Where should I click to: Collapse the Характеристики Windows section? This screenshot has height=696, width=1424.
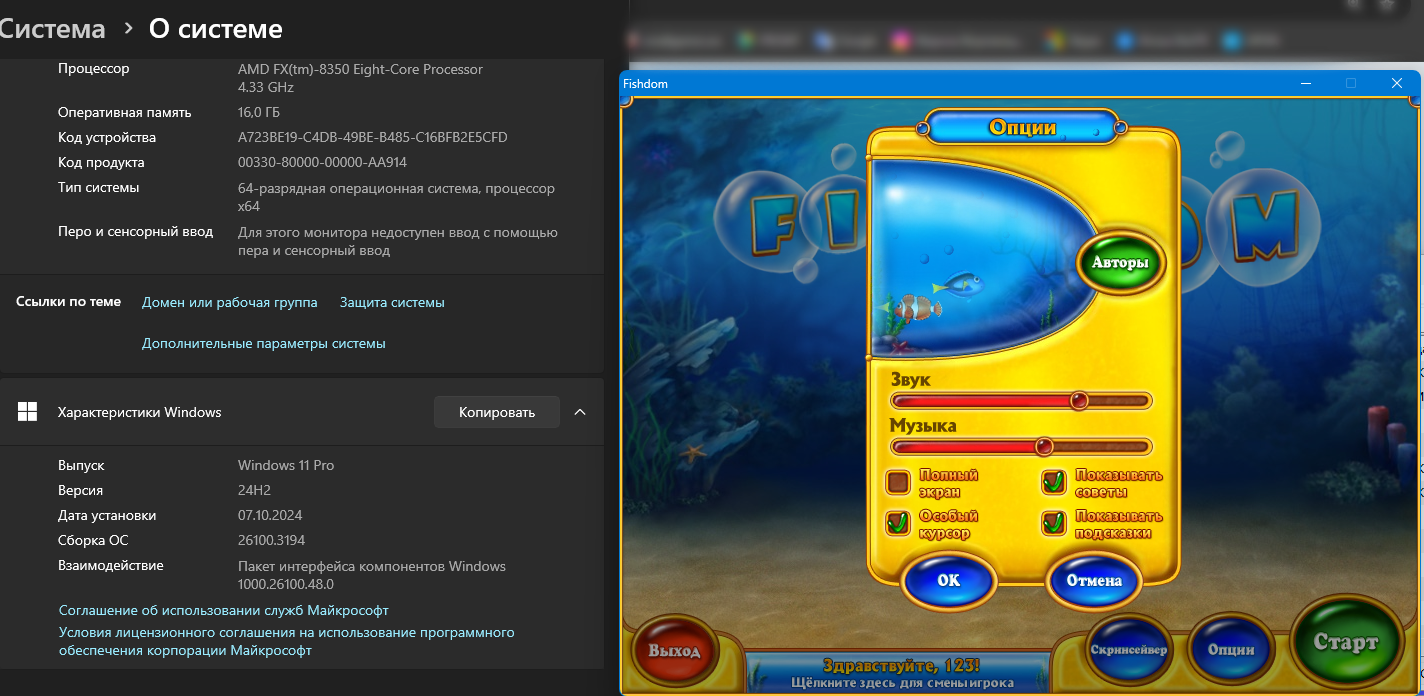tap(580, 412)
